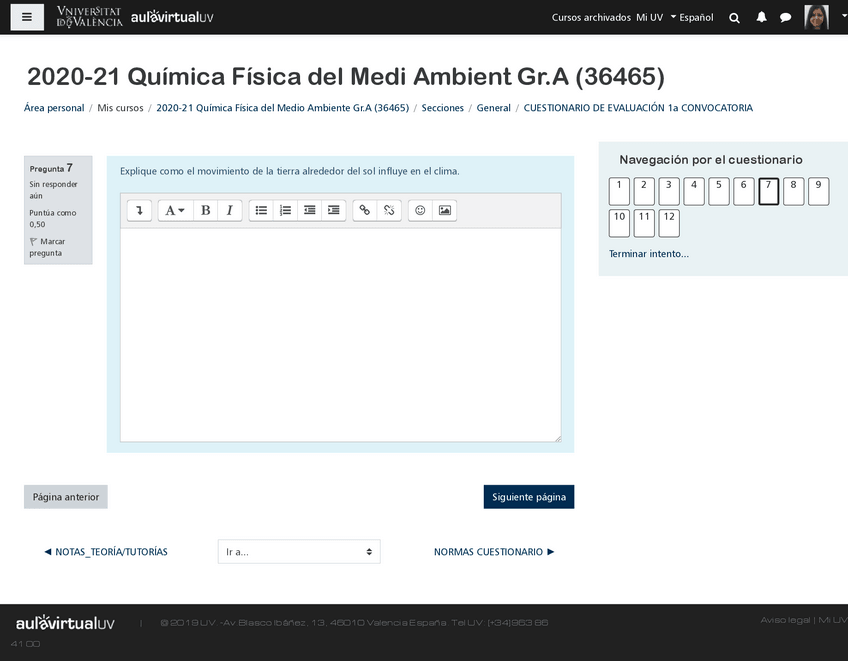Remove the link with the unlink icon
Image resolution: width=848 pixels, height=661 pixels.
(x=389, y=210)
